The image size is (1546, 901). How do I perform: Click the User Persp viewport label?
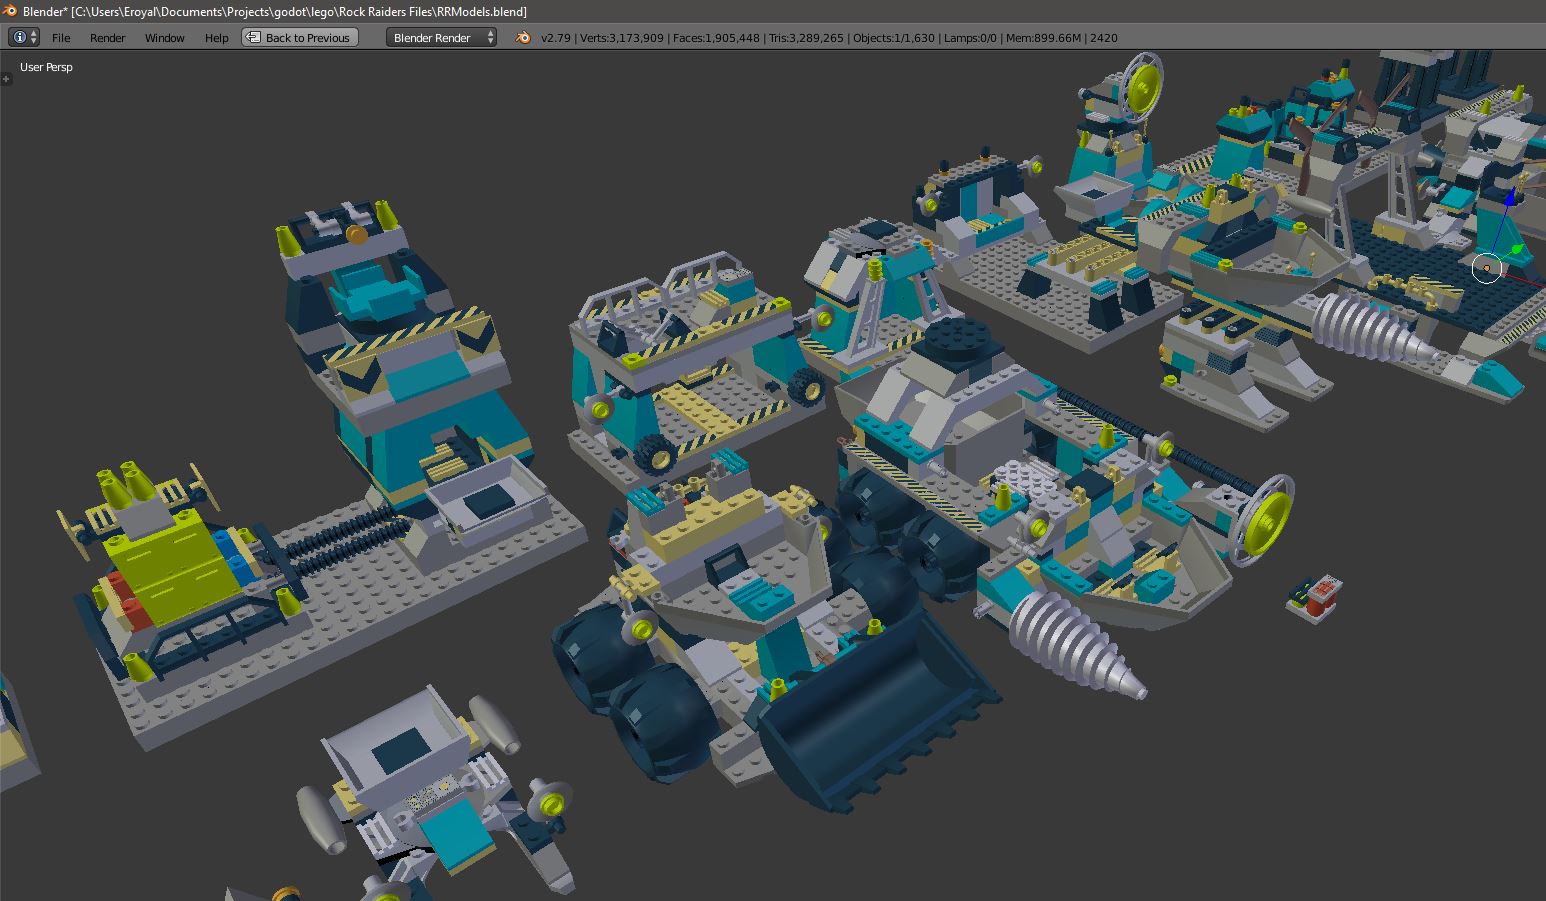pos(46,67)
